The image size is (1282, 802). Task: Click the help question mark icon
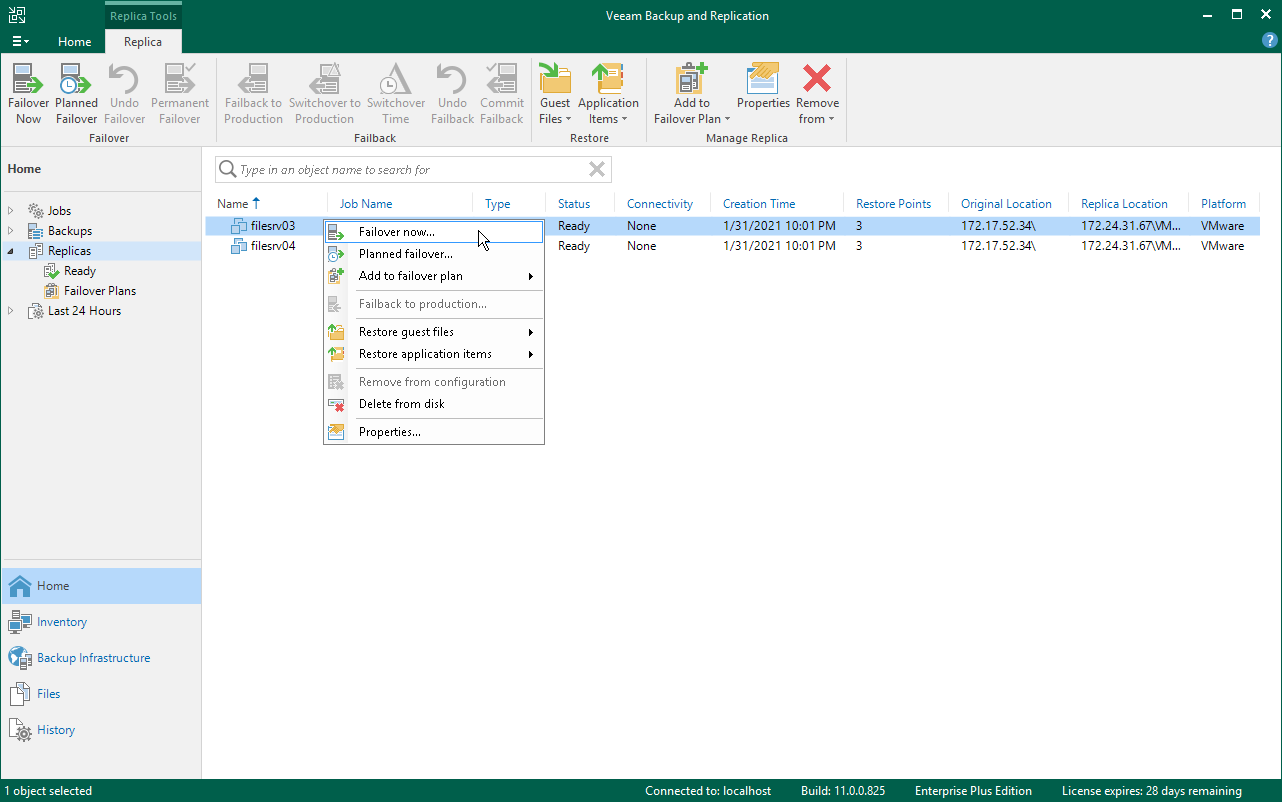click(1270, 40)
